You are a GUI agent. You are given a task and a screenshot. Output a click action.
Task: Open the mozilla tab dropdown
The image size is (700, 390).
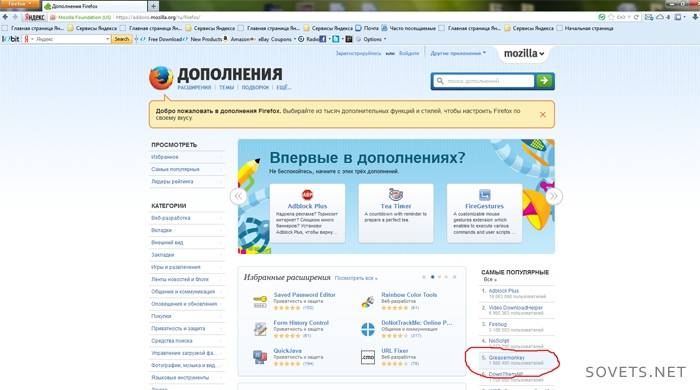click(524, 54)
